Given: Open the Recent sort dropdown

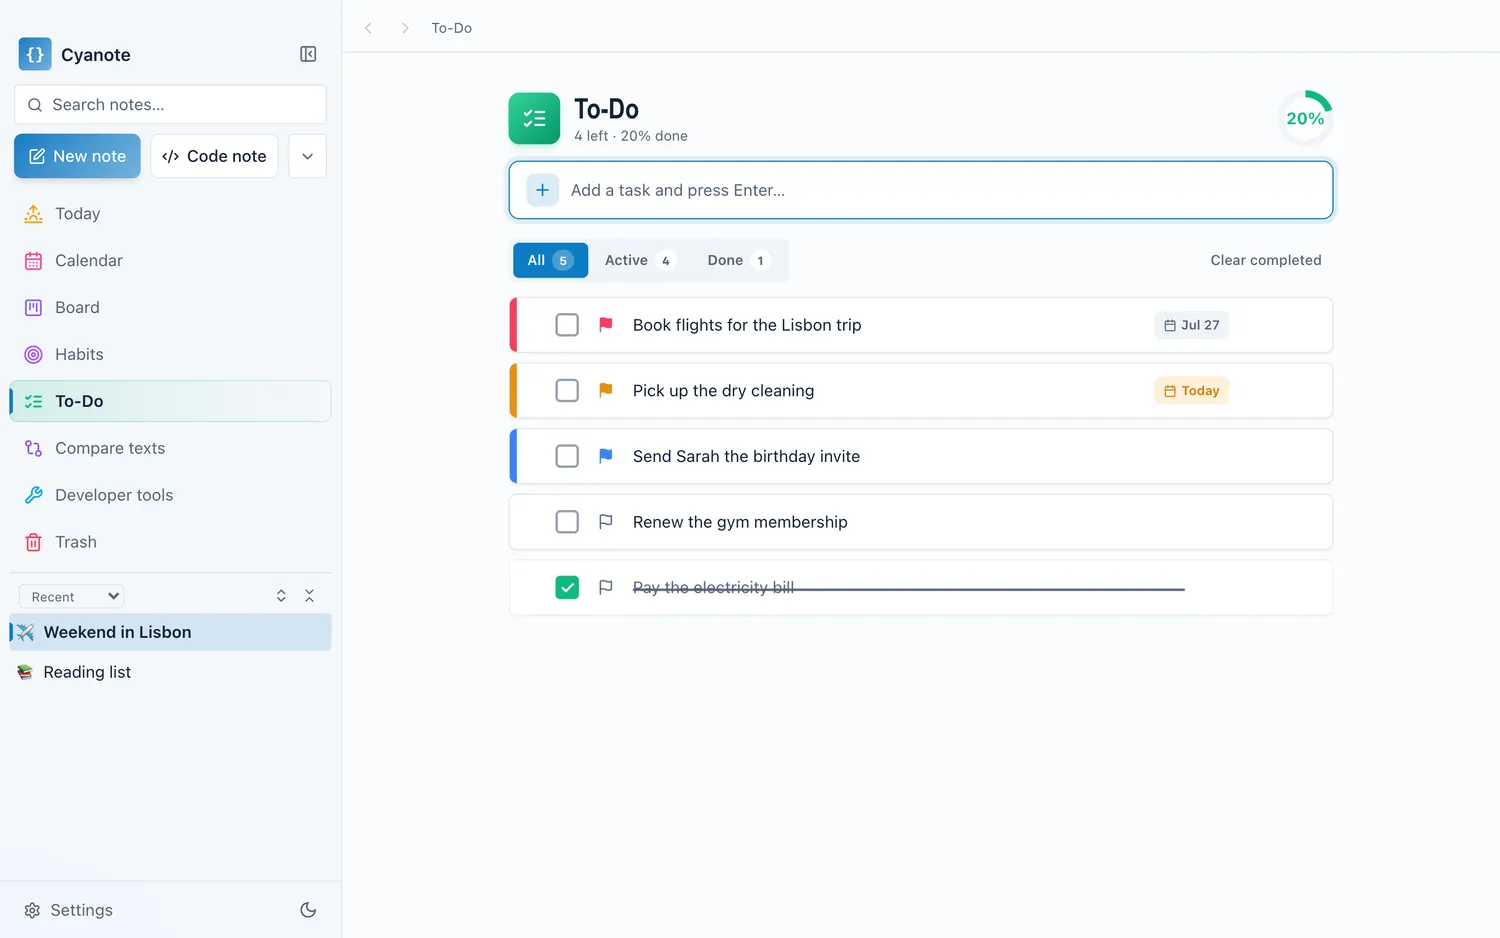Looking at the screenshot, I should click(x=72, y=596).
